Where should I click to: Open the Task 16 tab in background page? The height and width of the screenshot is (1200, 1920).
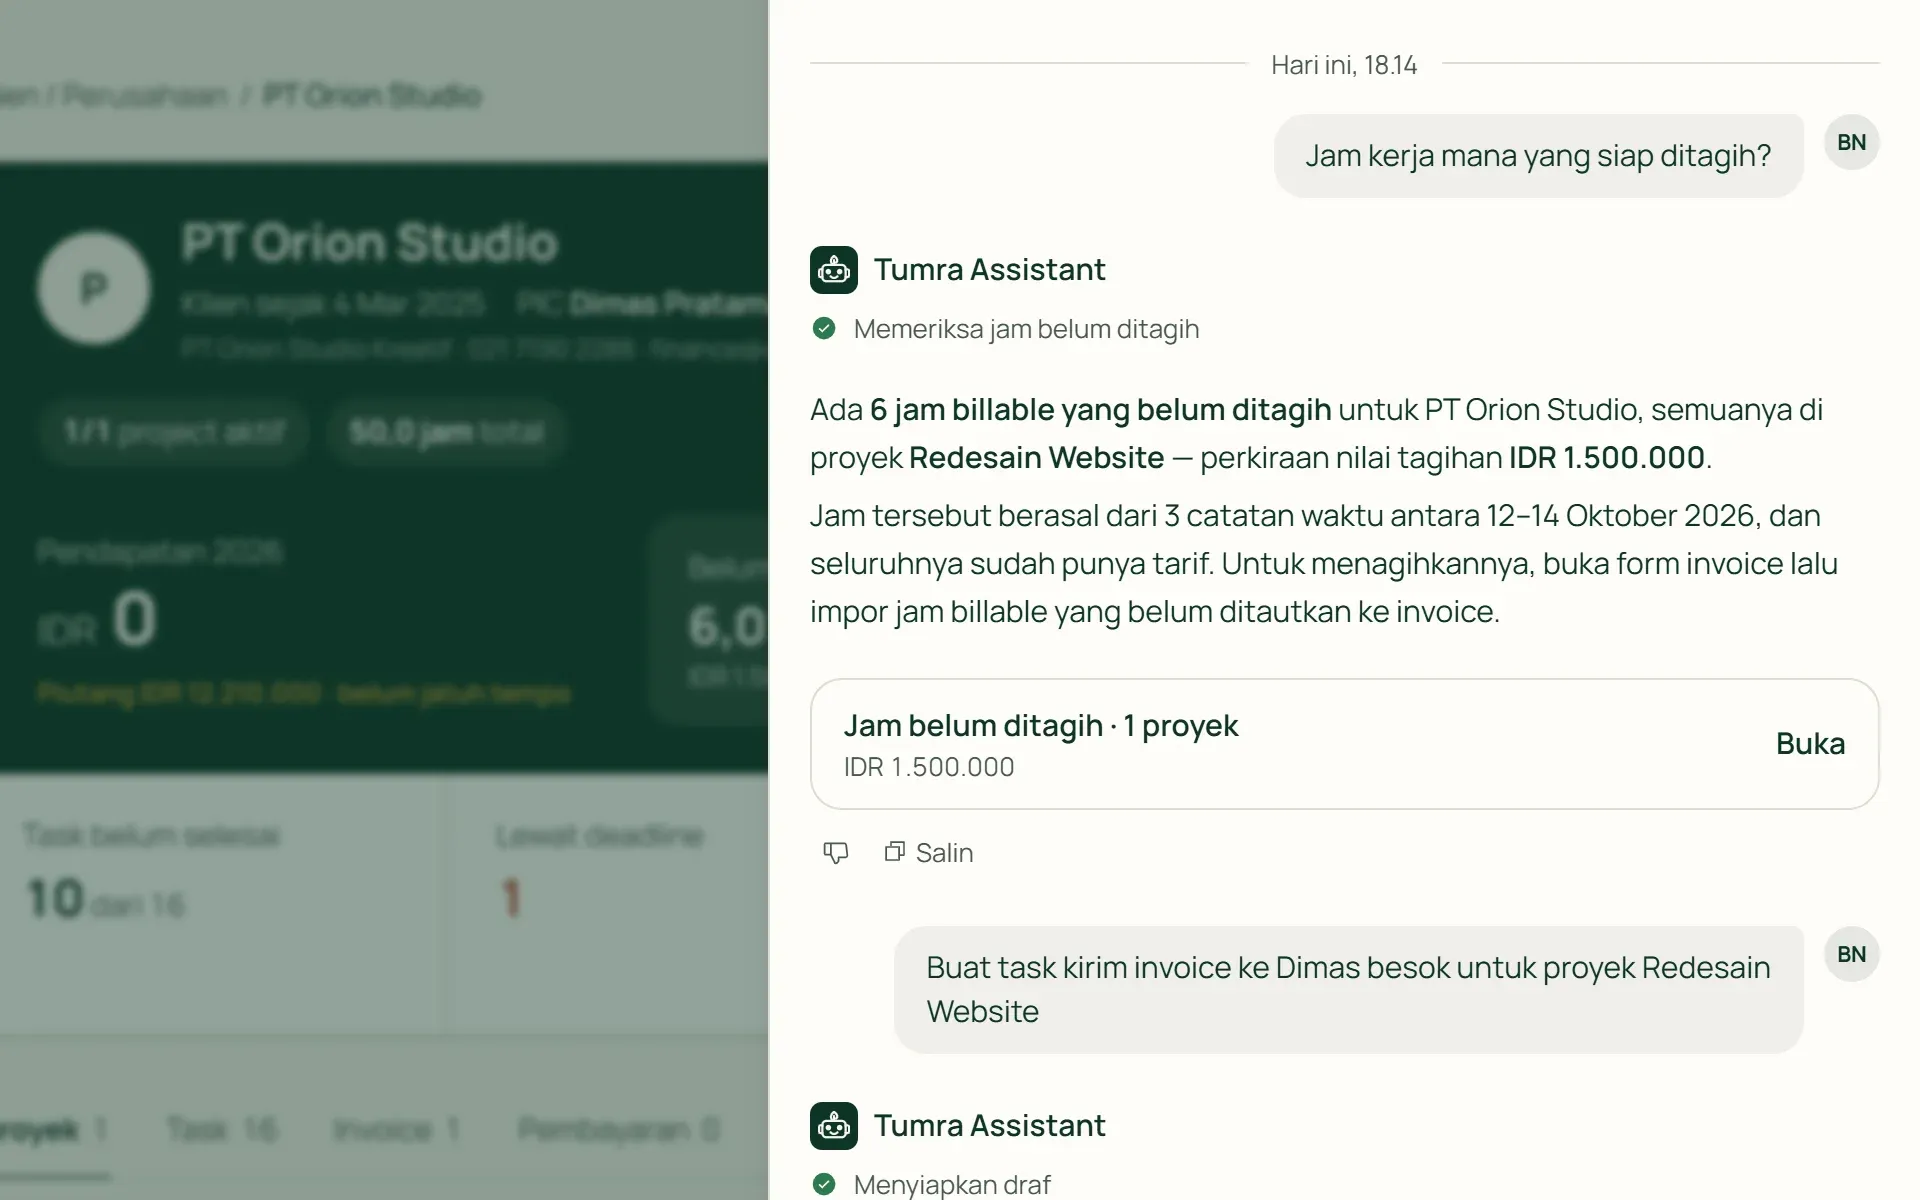coord(222,1130)
